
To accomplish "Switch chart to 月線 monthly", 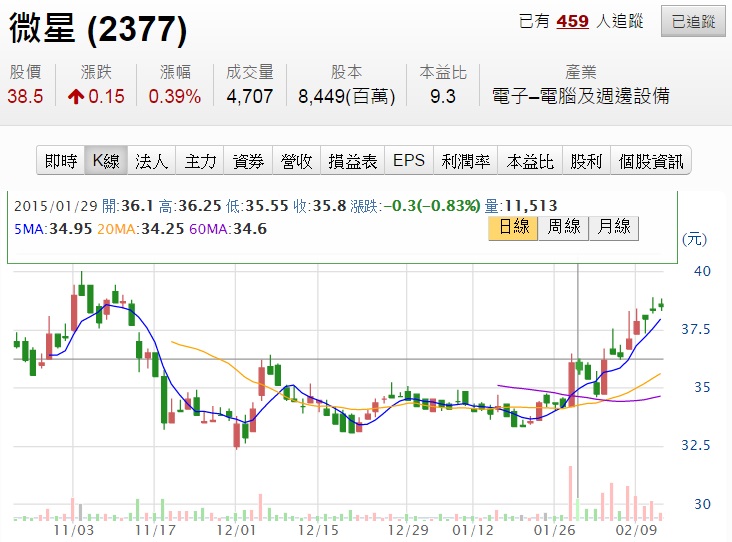I will [614, 228].
